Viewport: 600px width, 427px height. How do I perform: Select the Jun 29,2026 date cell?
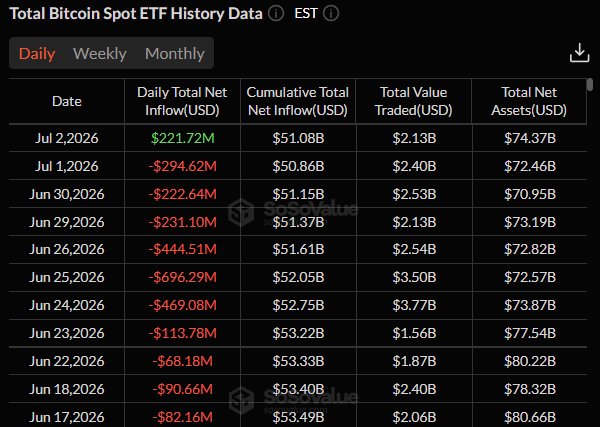point(67,222)
